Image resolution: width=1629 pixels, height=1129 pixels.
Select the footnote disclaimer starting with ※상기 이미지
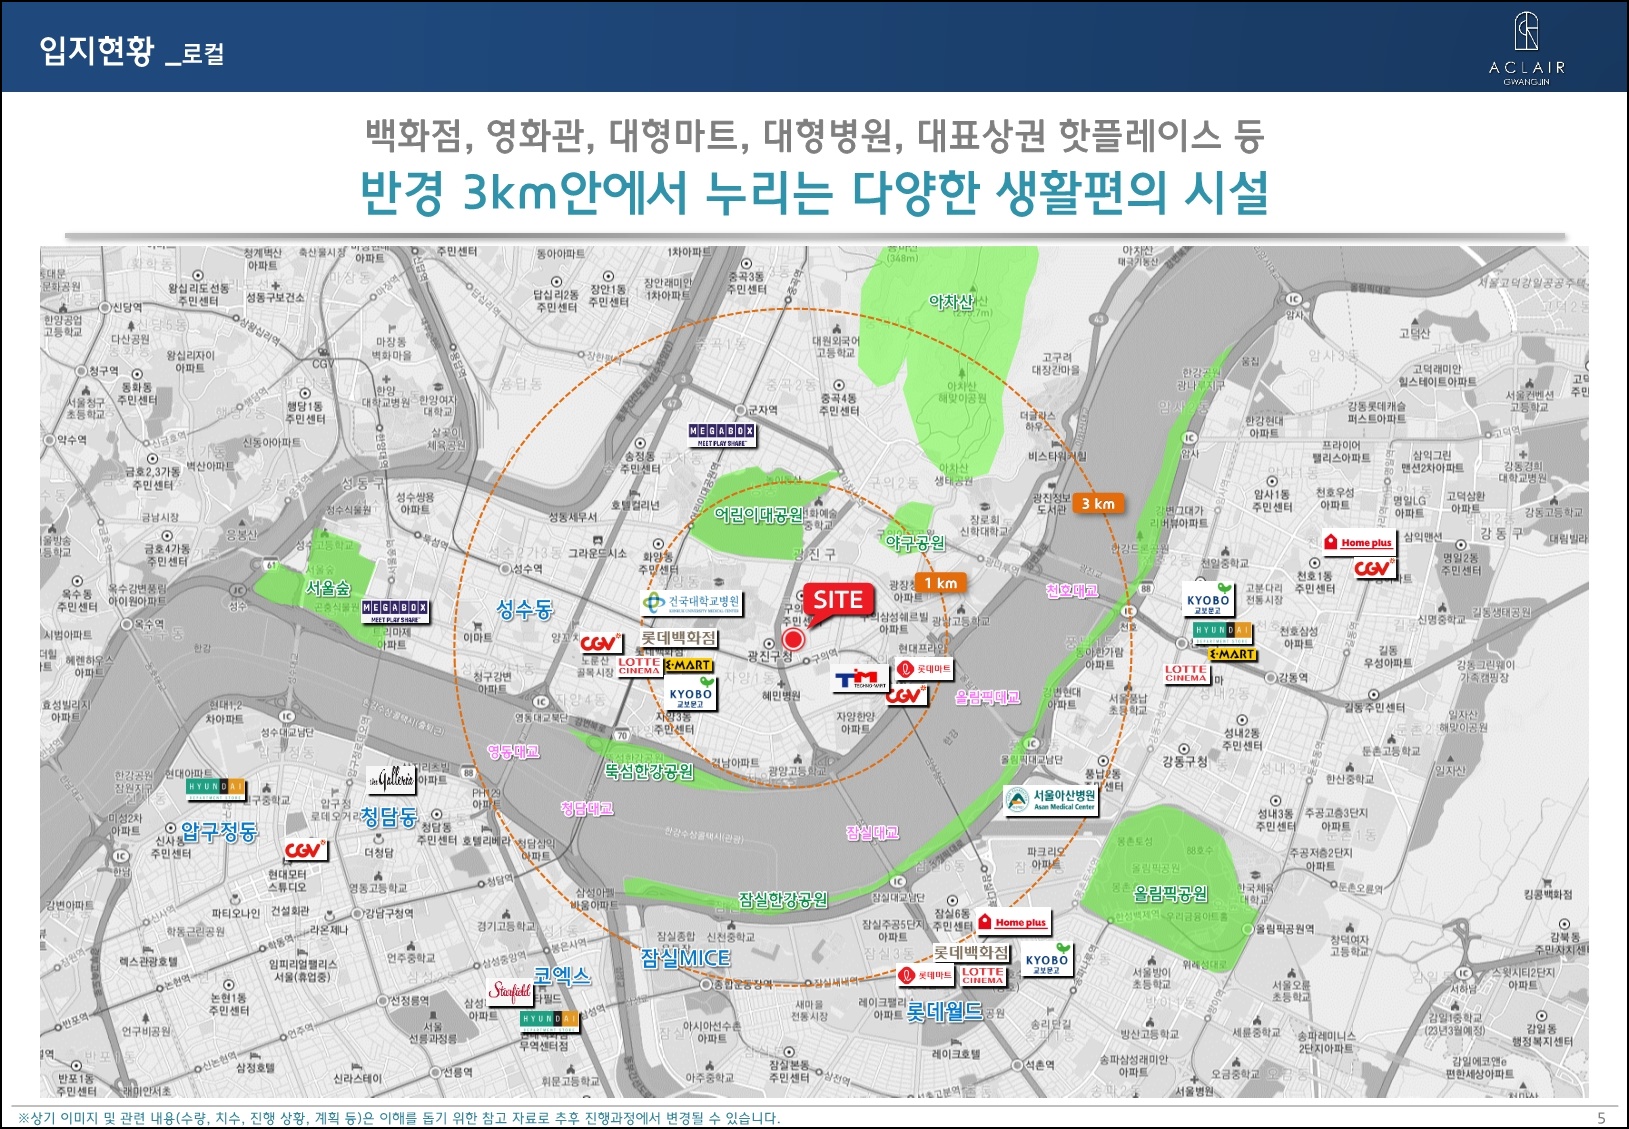coord(399,1118)
